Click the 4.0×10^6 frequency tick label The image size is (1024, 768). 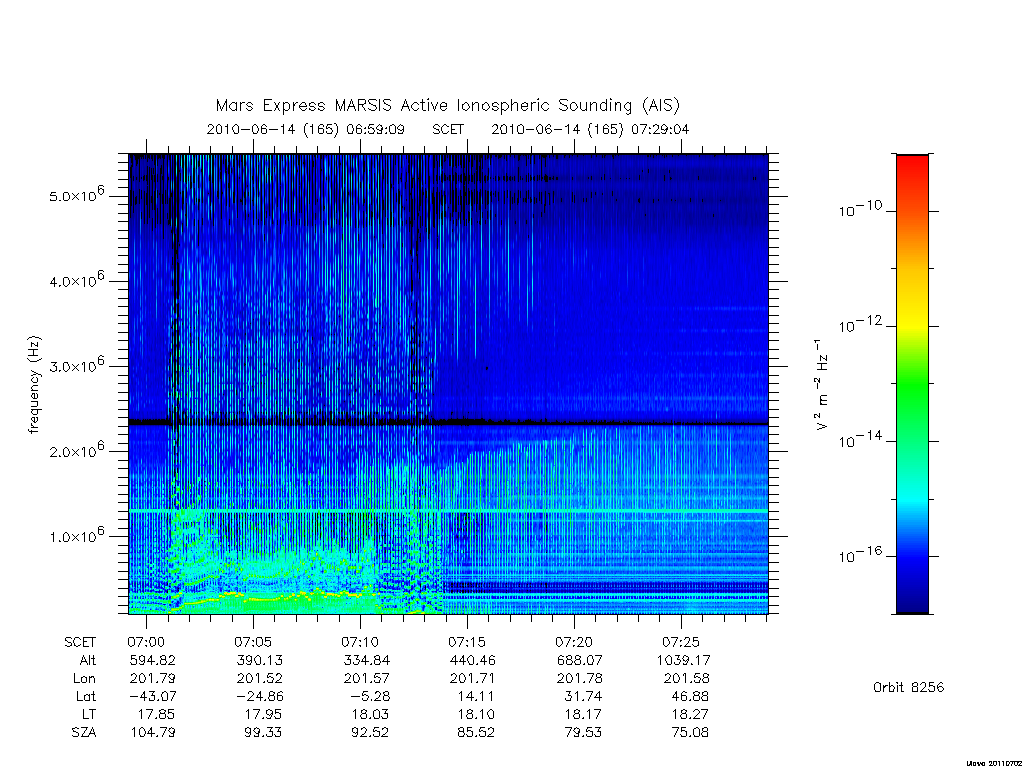point(76,280)
